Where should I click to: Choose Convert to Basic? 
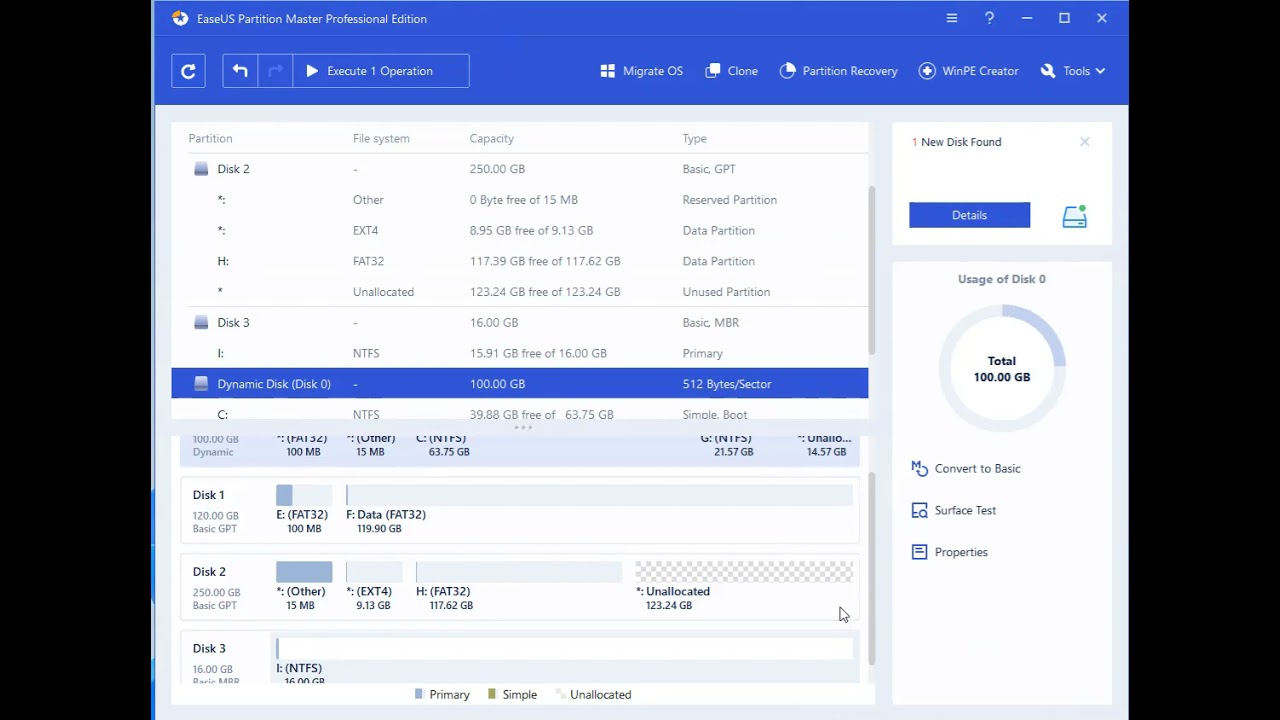977,468
